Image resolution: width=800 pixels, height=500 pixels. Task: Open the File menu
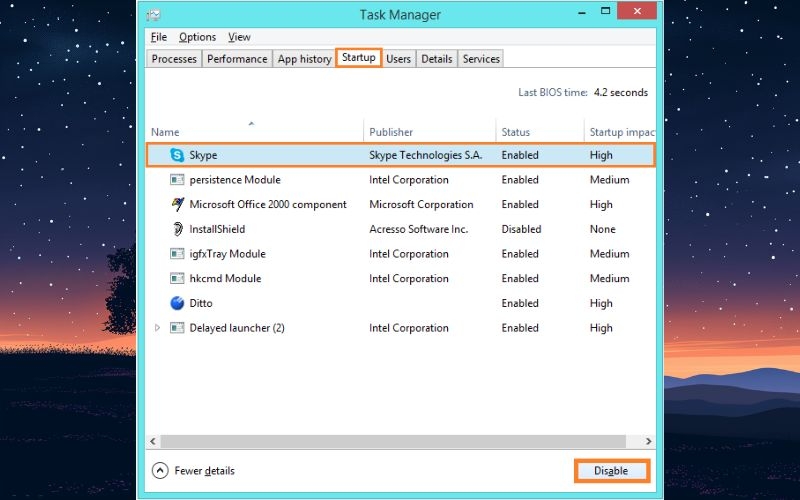(x=159, y=37)
